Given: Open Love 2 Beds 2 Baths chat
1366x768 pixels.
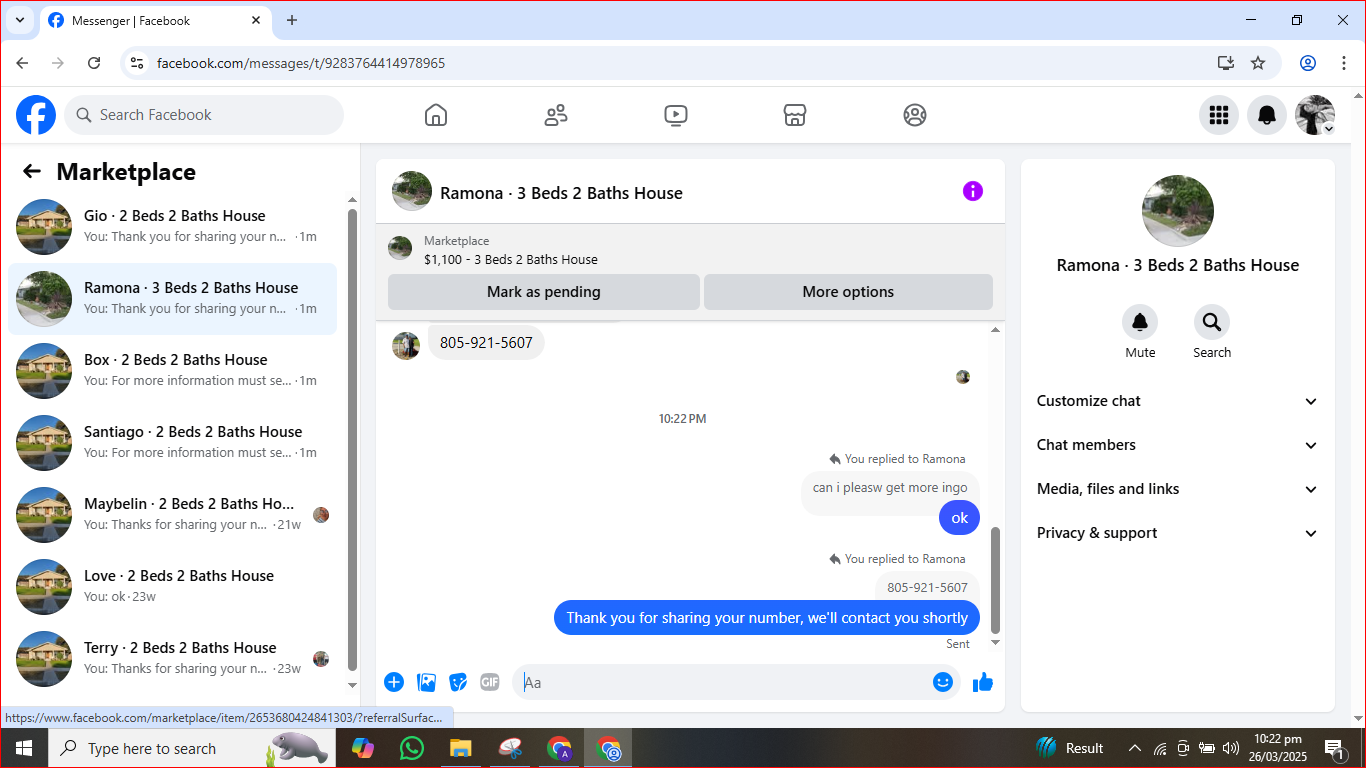Looking at the screenshot, I should [x=172, y=587].
